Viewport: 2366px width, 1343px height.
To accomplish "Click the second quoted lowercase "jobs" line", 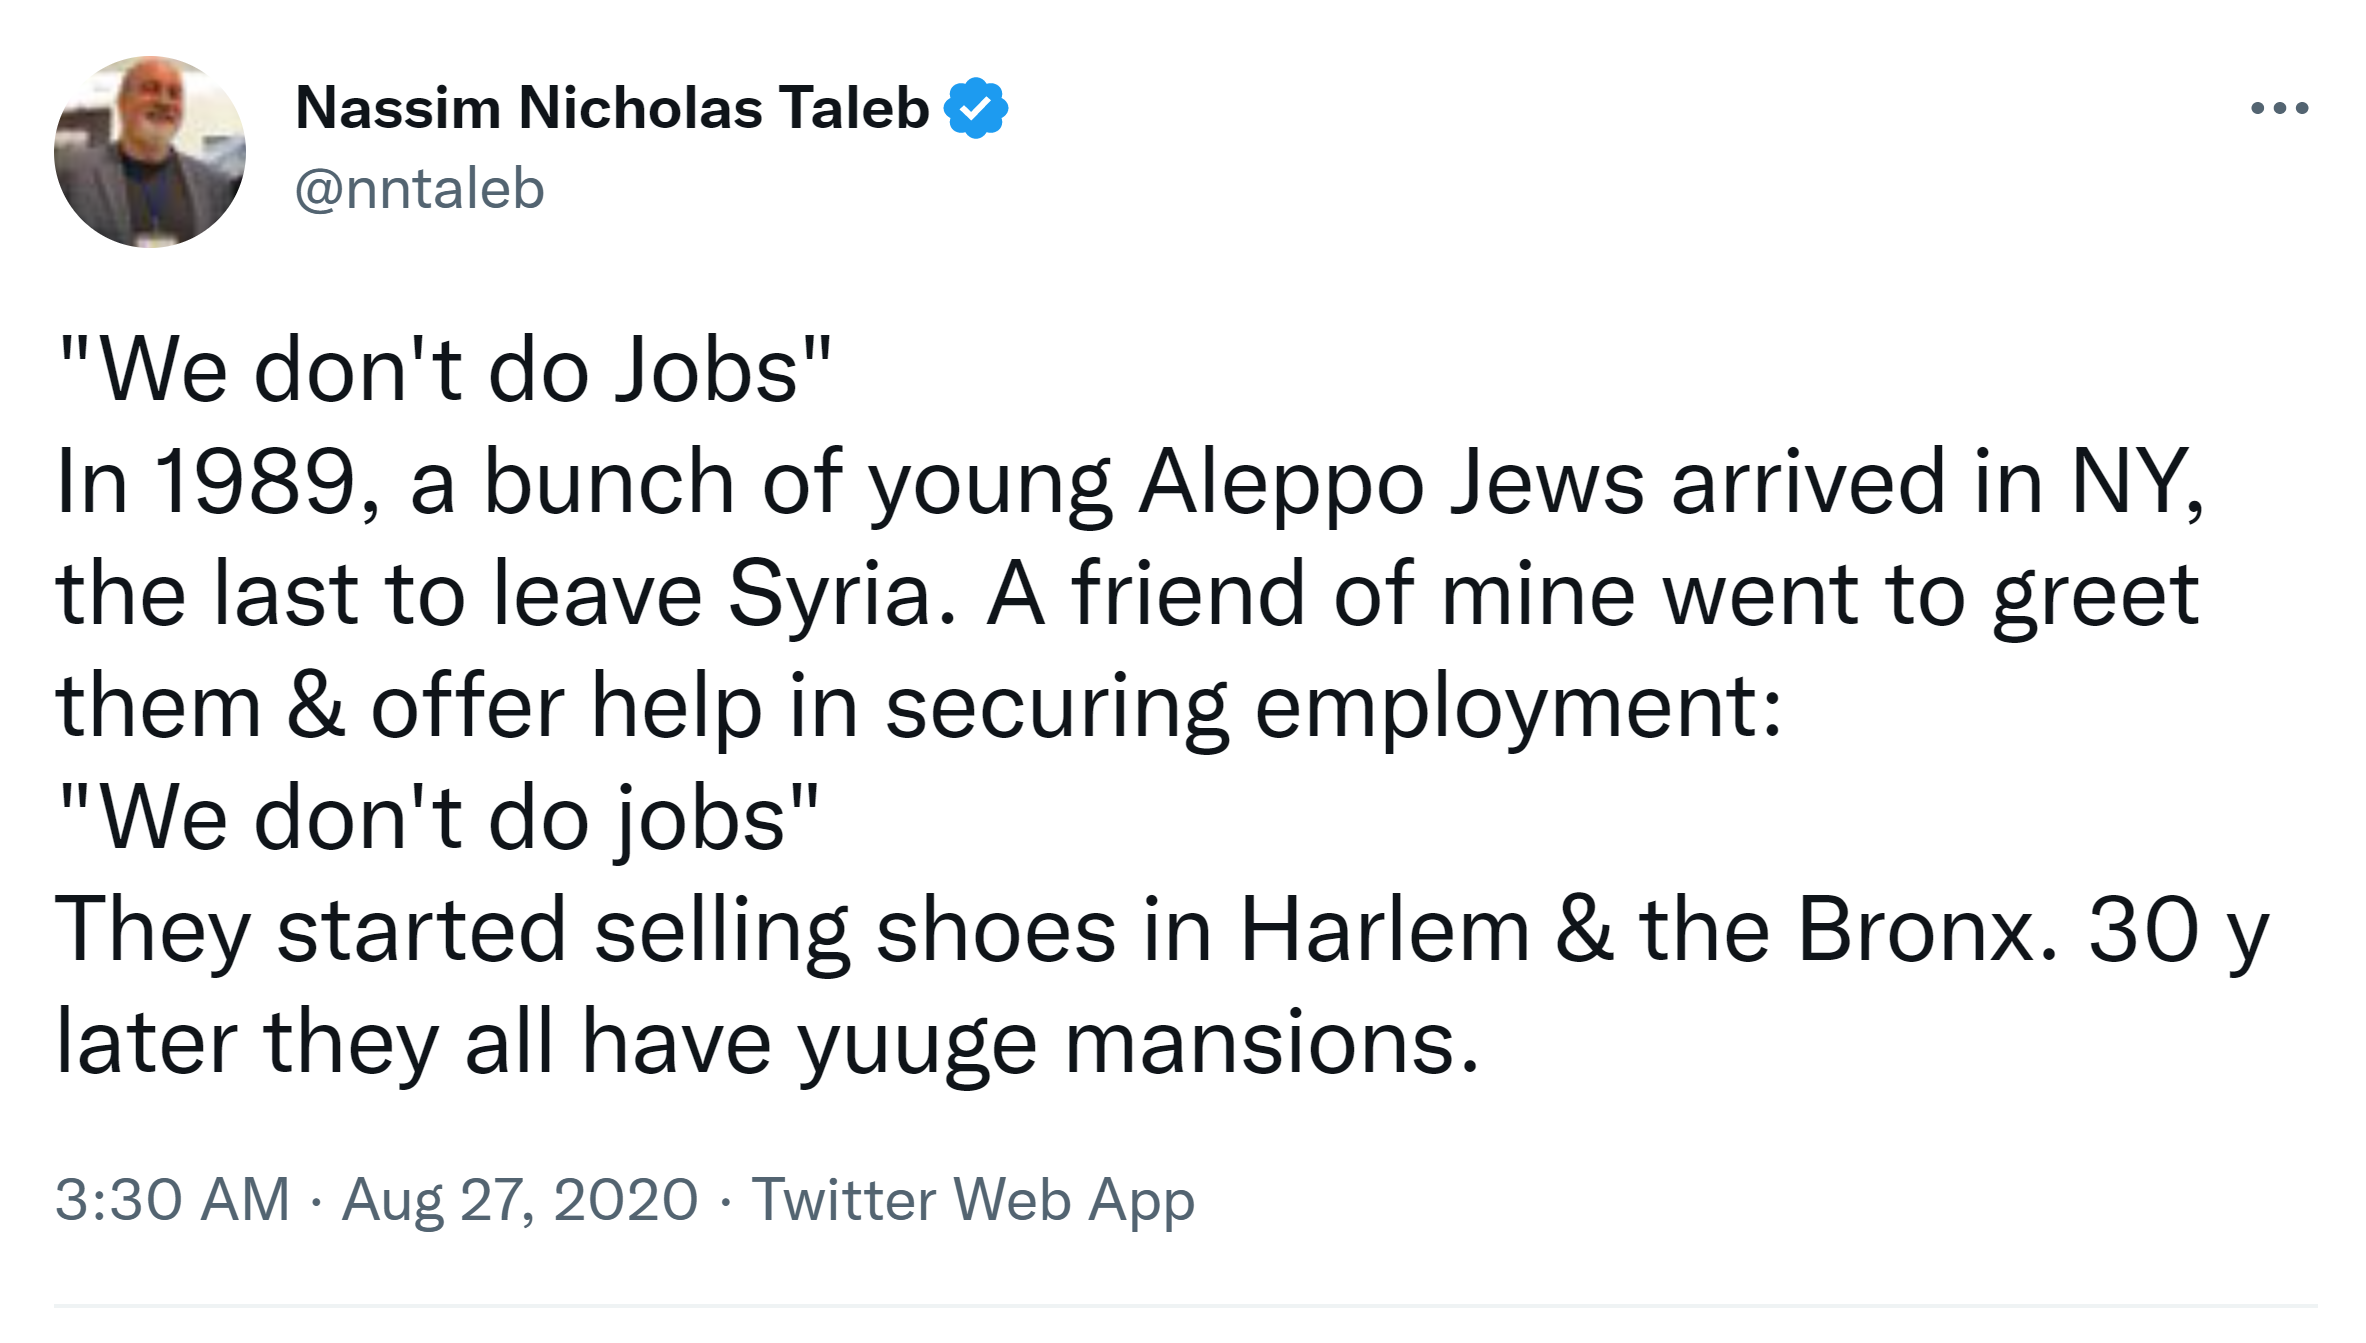I will pyautogui.click(x=439, y=819).
